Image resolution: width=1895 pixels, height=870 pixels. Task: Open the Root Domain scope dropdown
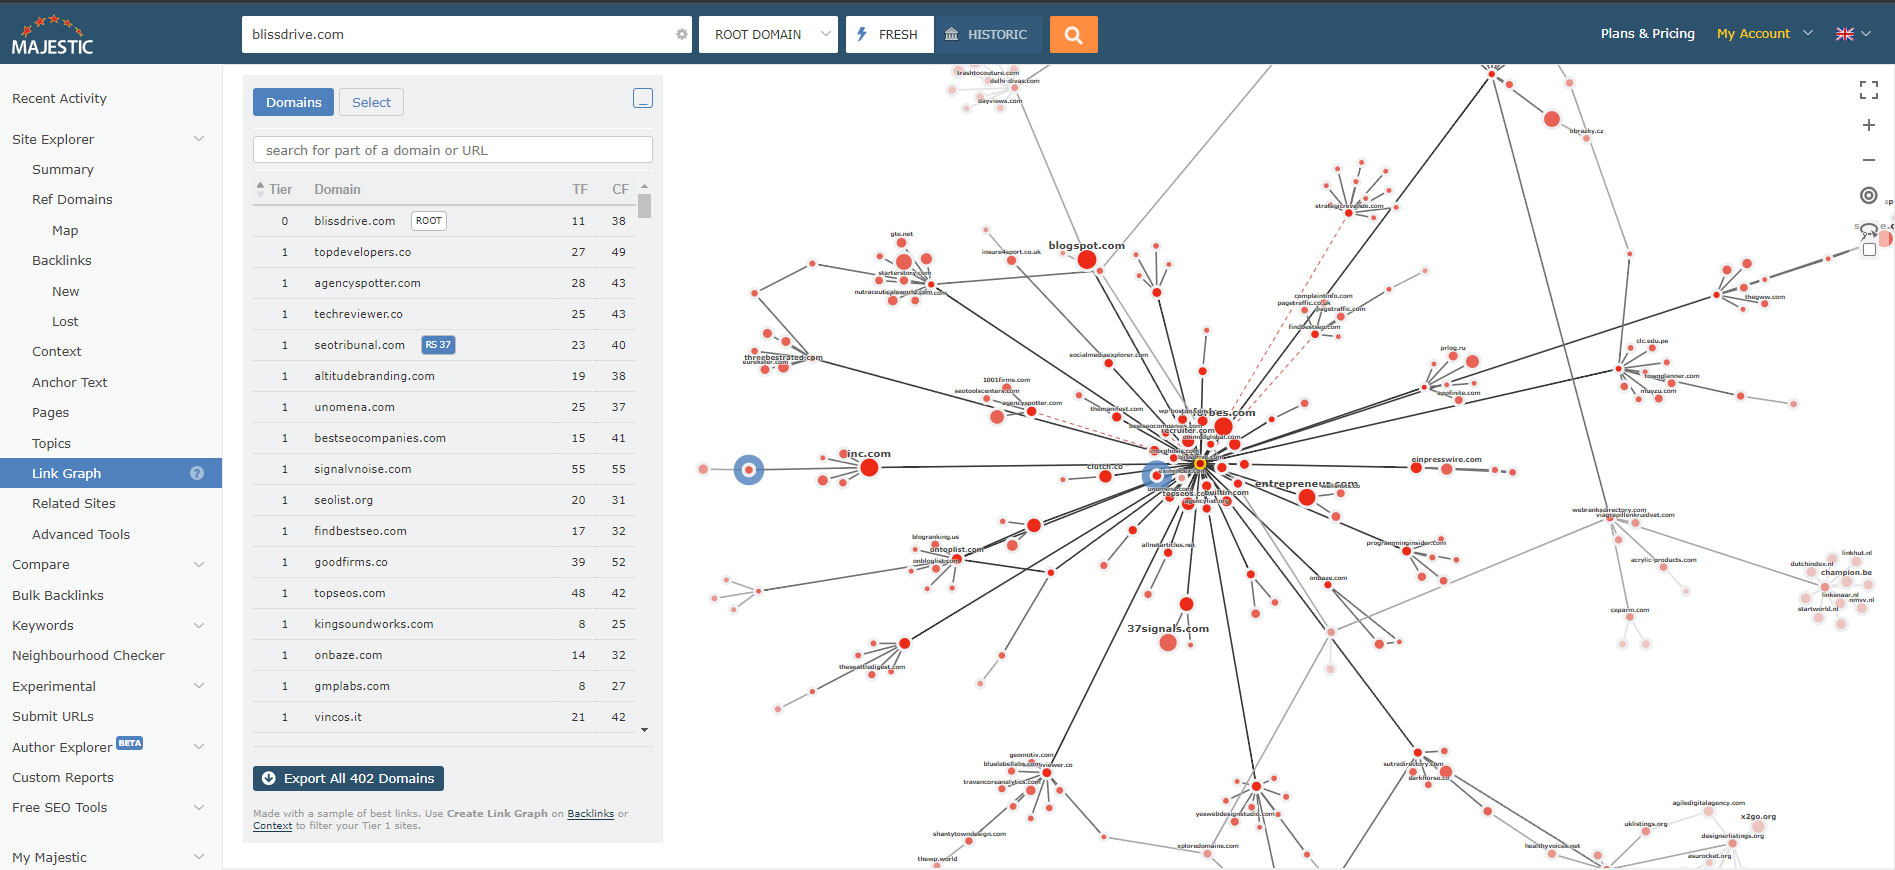[x=768, y=34]
